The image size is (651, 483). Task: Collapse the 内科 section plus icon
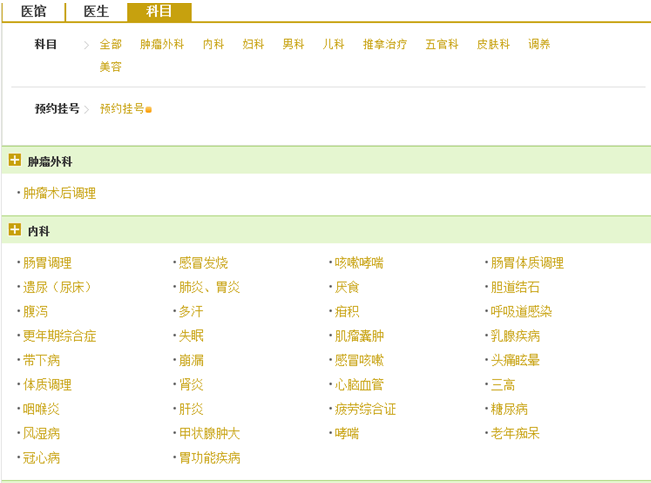point(15,230)
